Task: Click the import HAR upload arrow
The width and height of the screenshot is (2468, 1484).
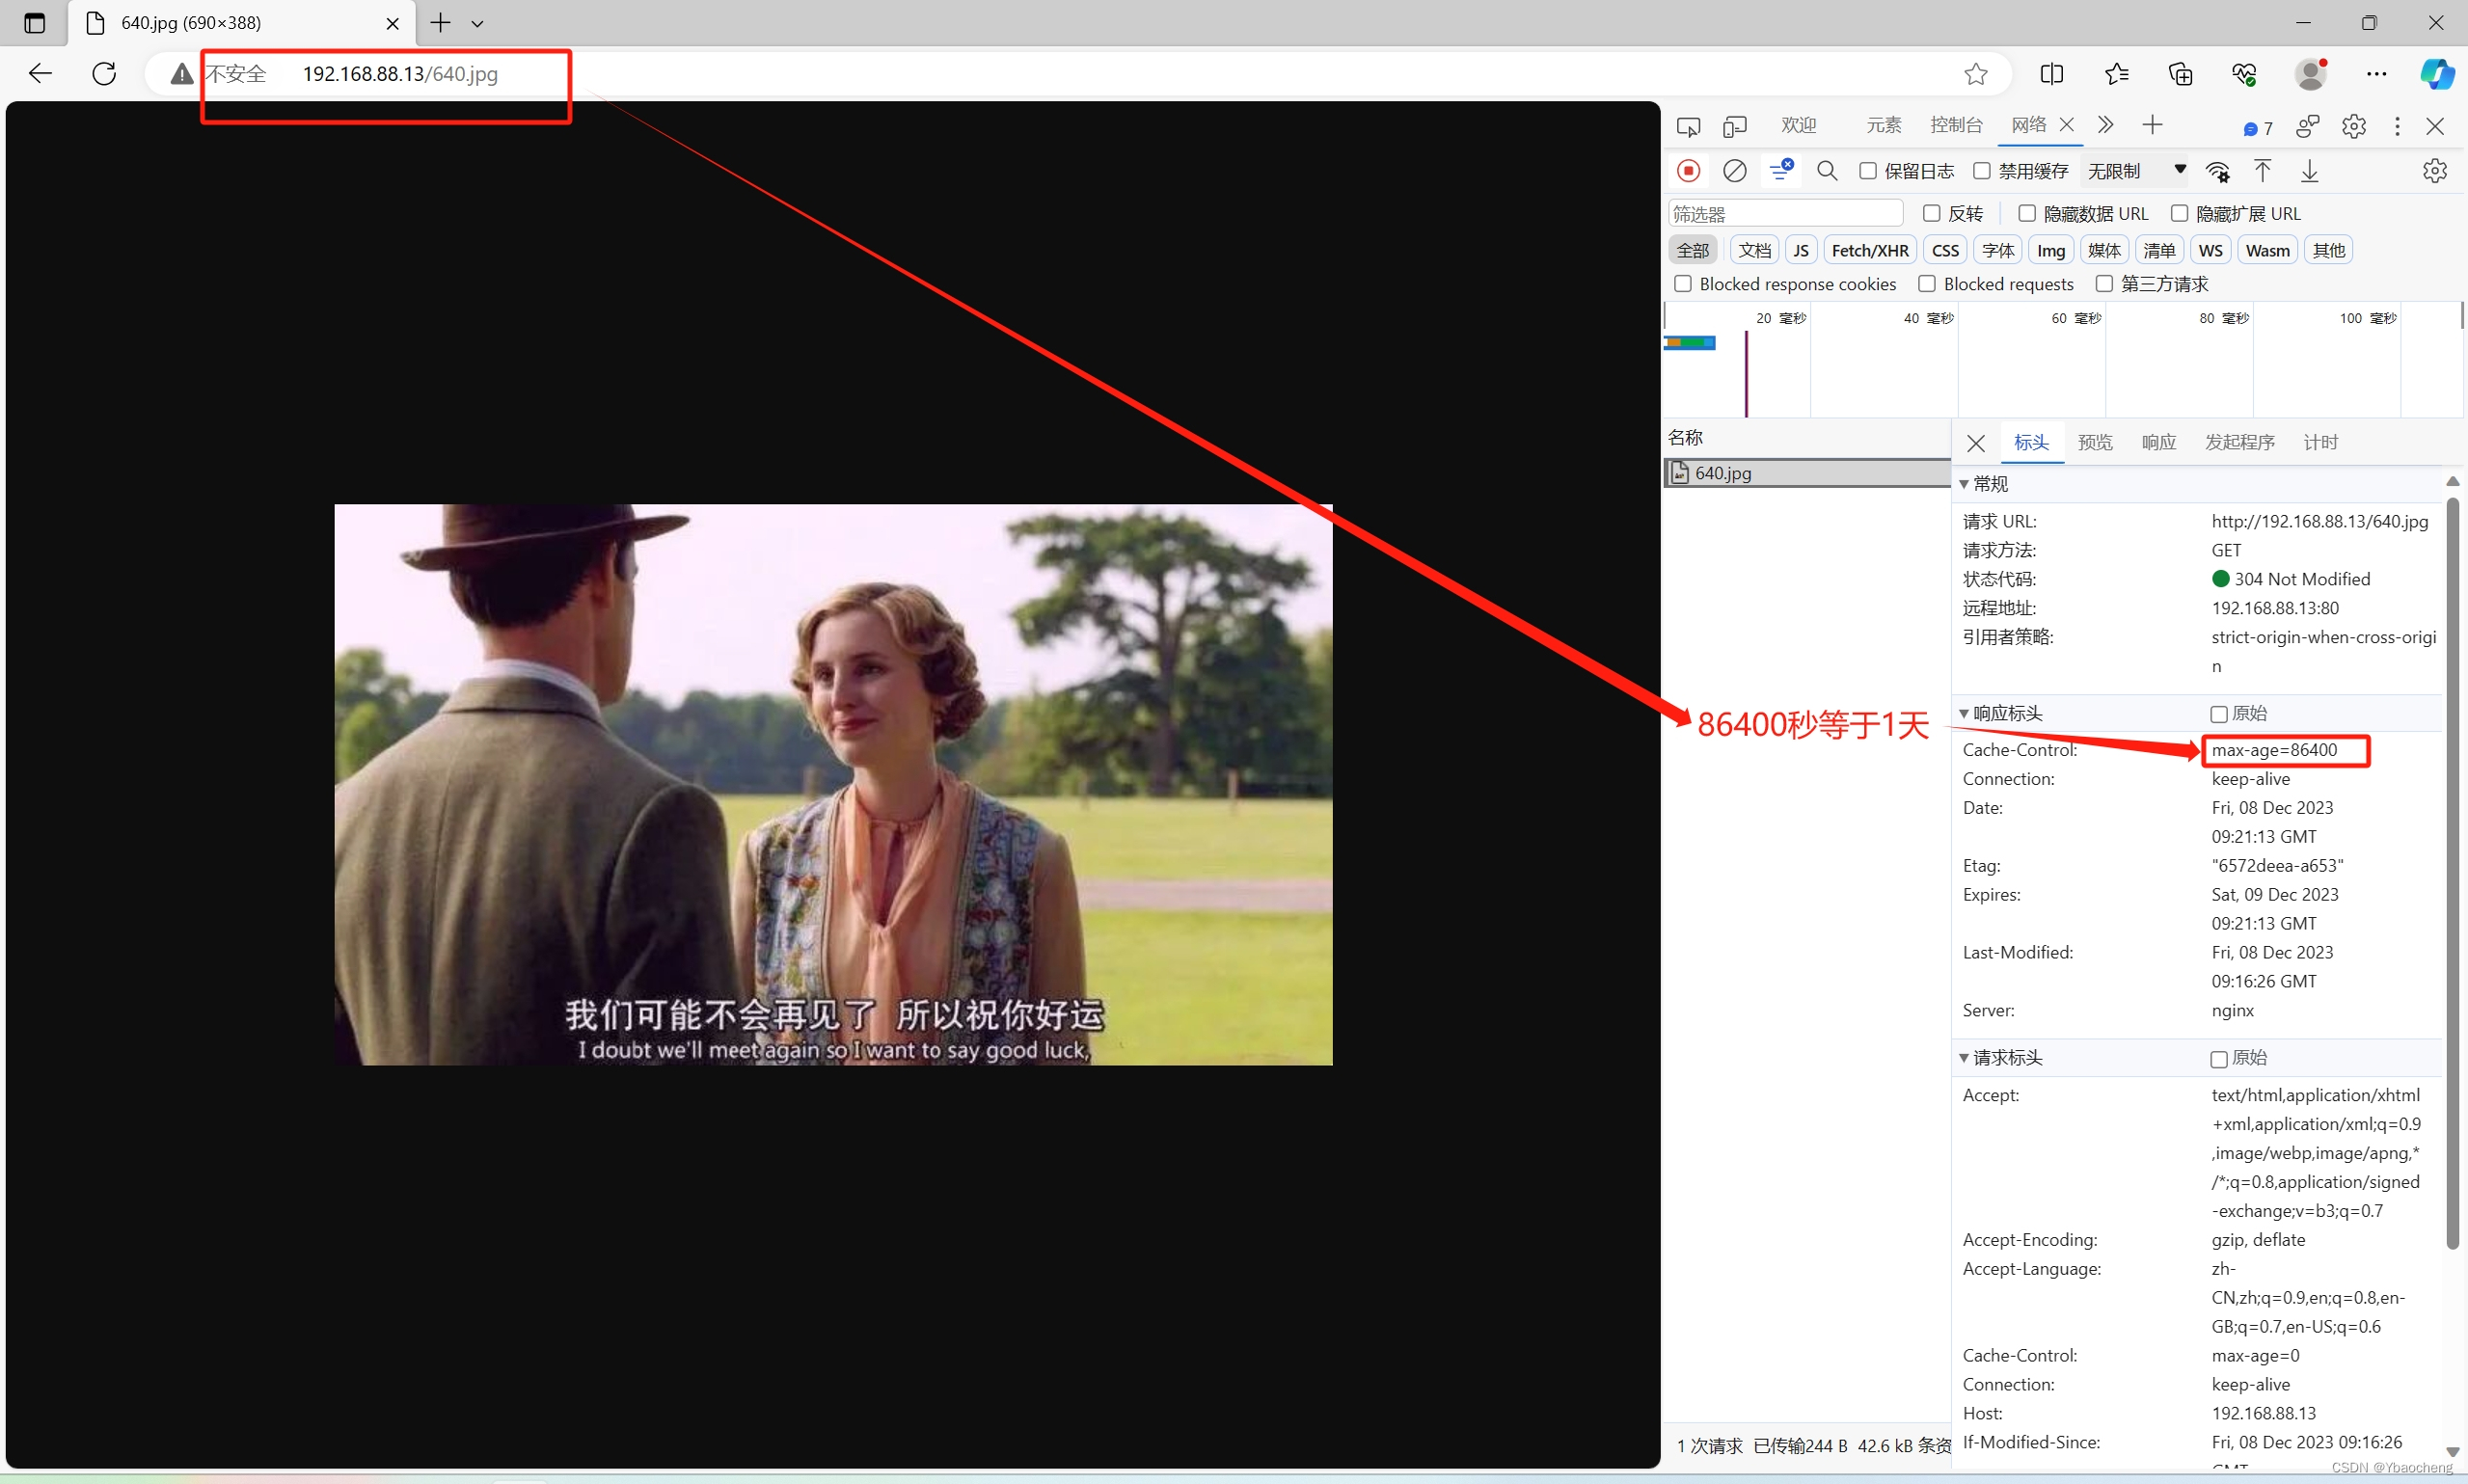Action: pyautogui.click(x=2262, y=171)
